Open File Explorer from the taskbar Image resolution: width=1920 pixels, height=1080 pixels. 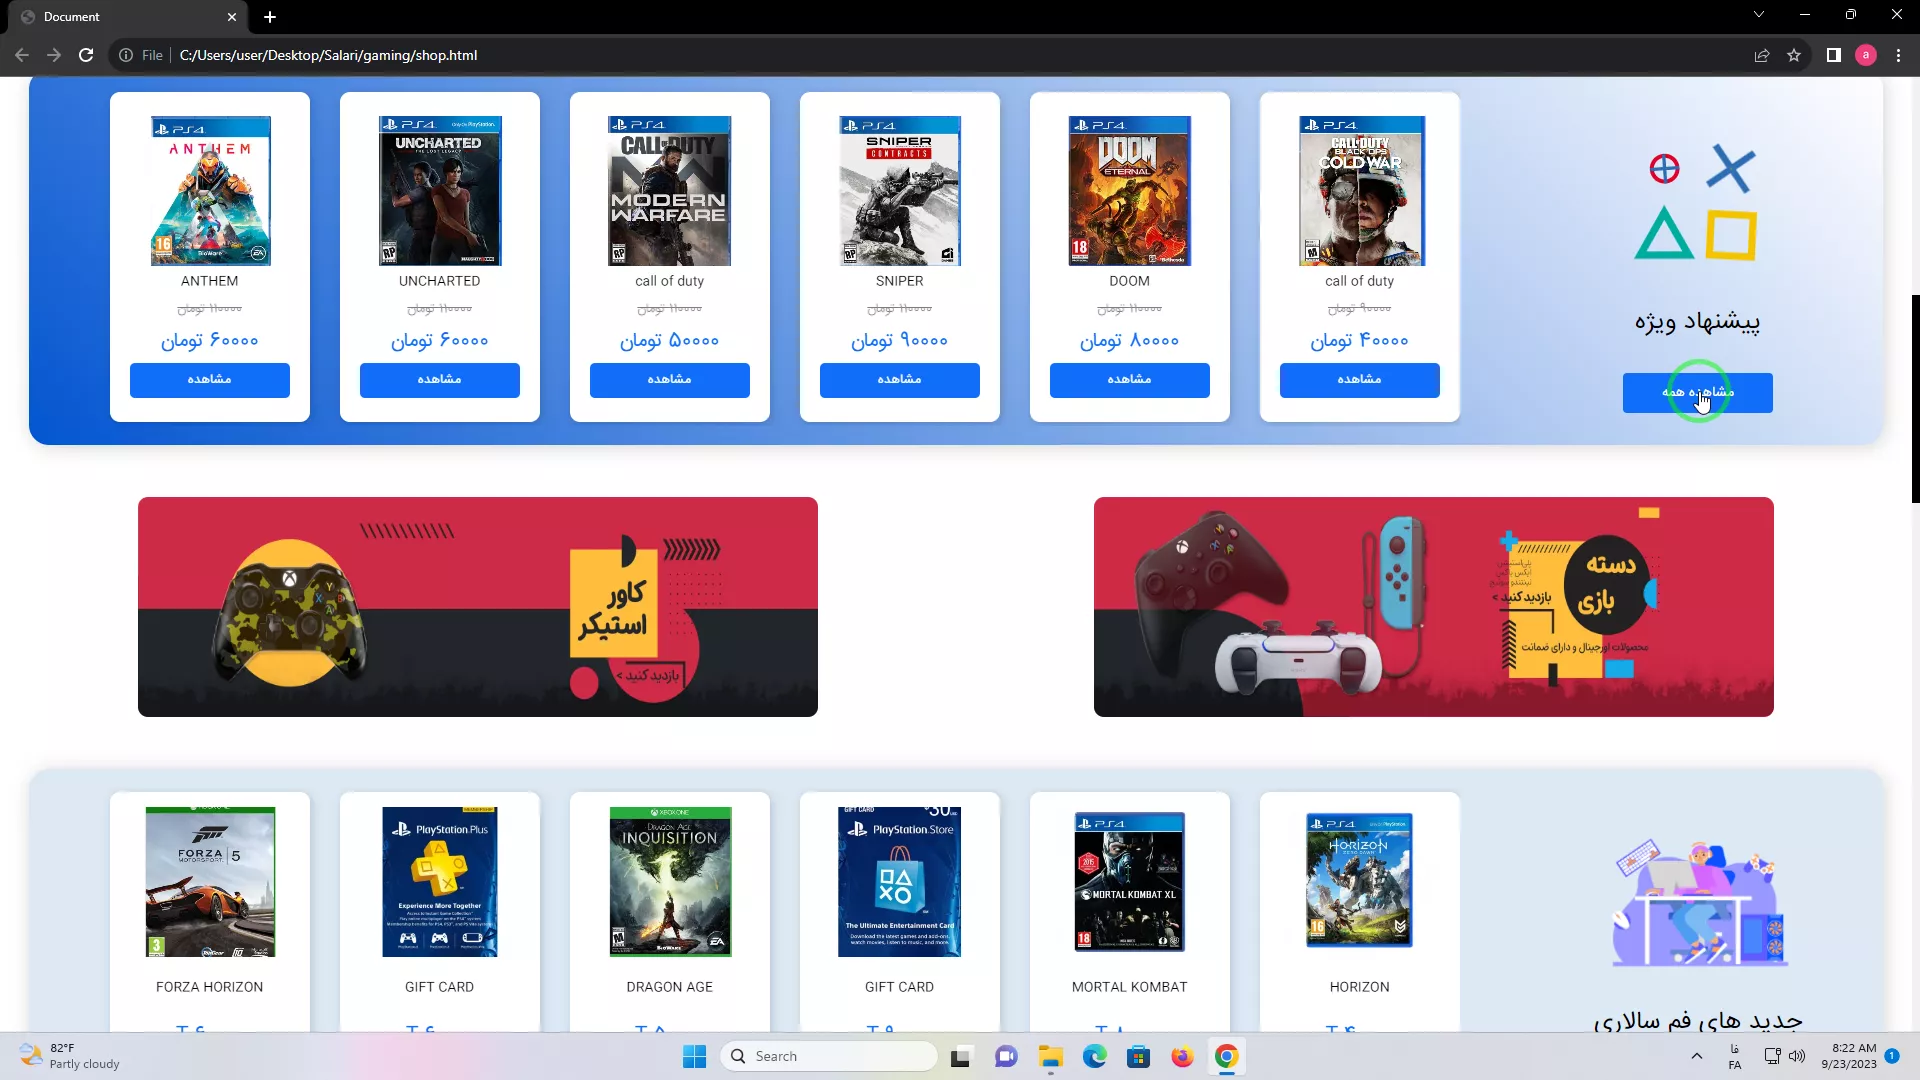pyautogui.click(x=1050, y=1057)
